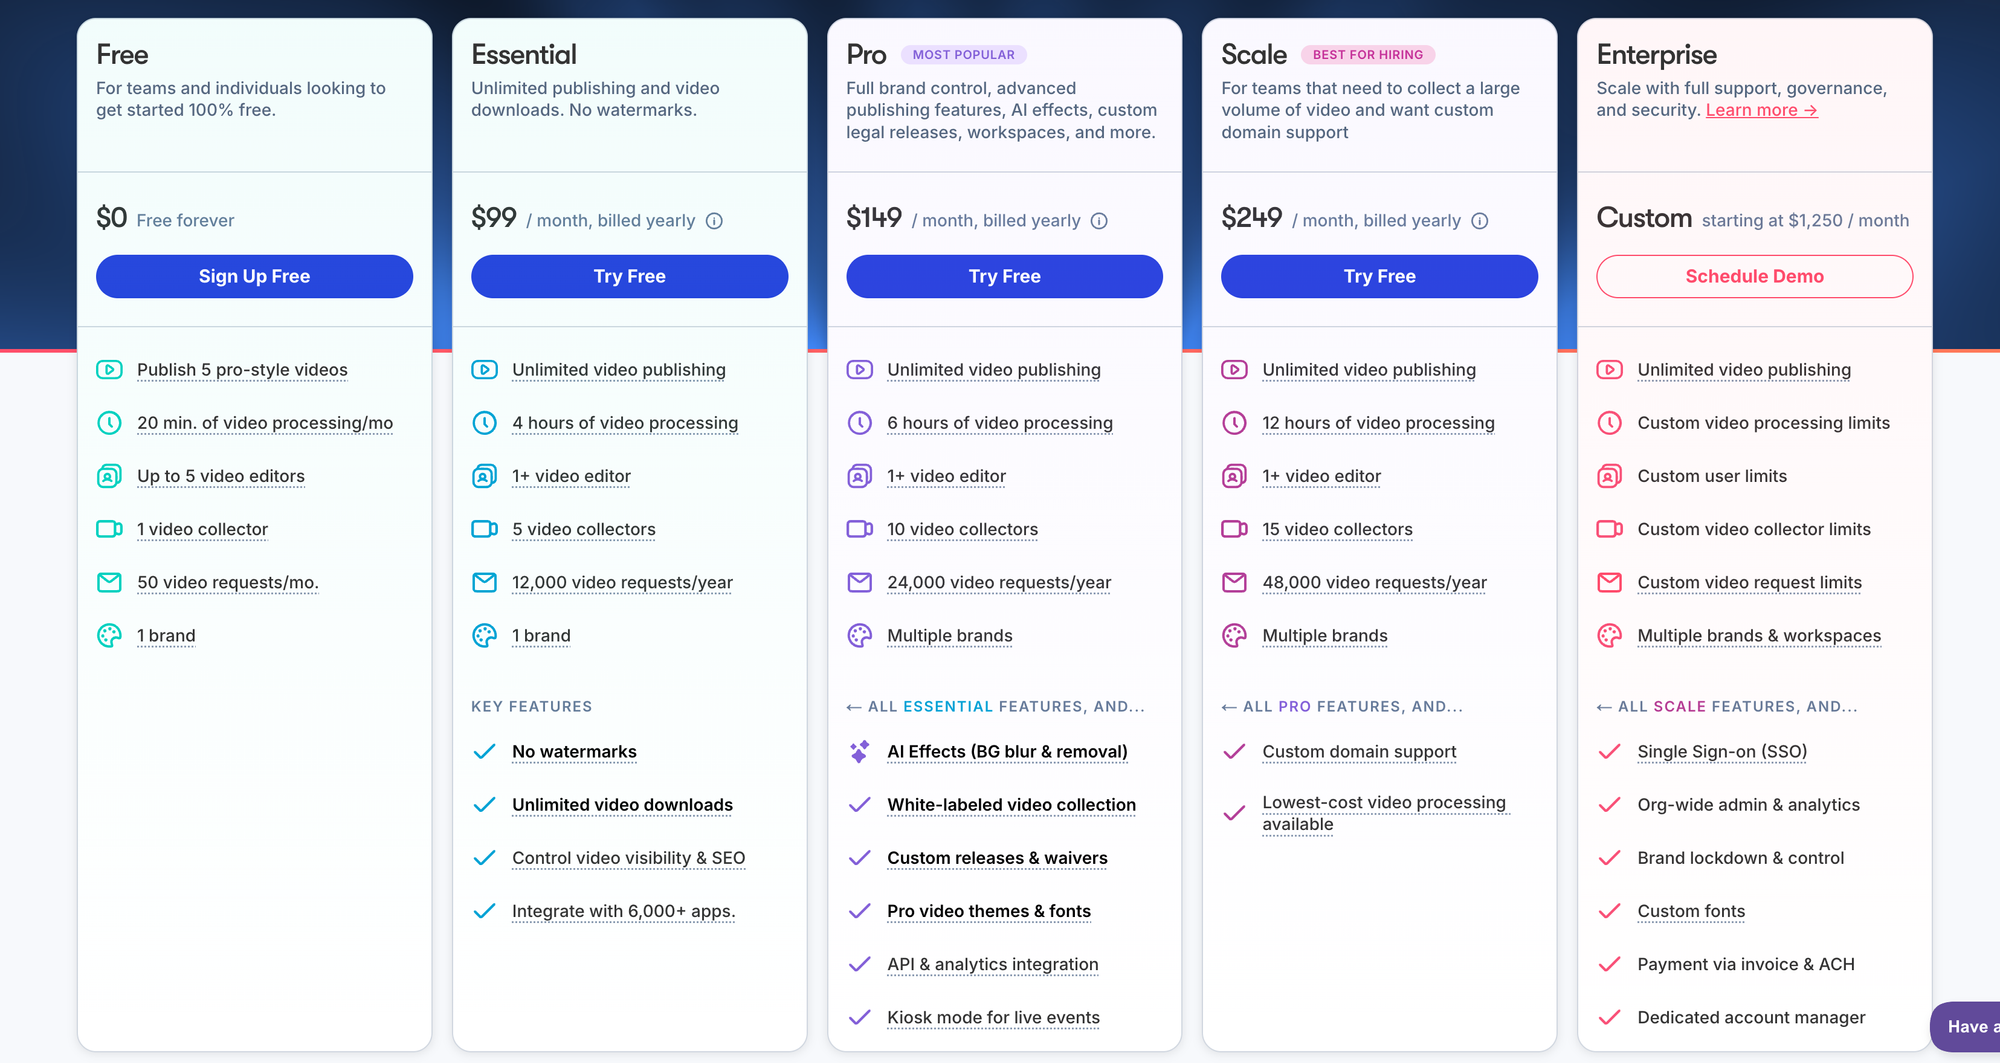Click the Scale plan billing info icon
The width and height of the screenshot is (2000, 1063).
1480,221
